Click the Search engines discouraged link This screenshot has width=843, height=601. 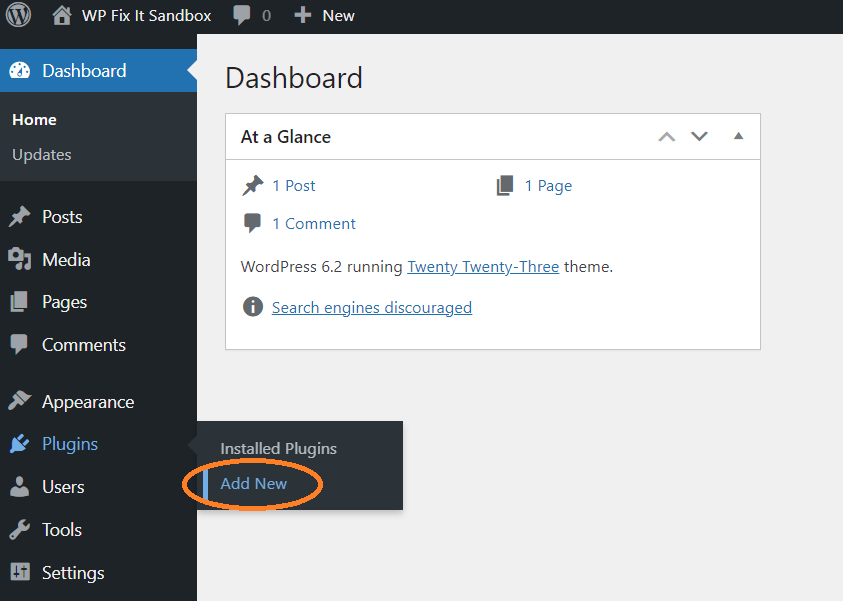point(372,307)
